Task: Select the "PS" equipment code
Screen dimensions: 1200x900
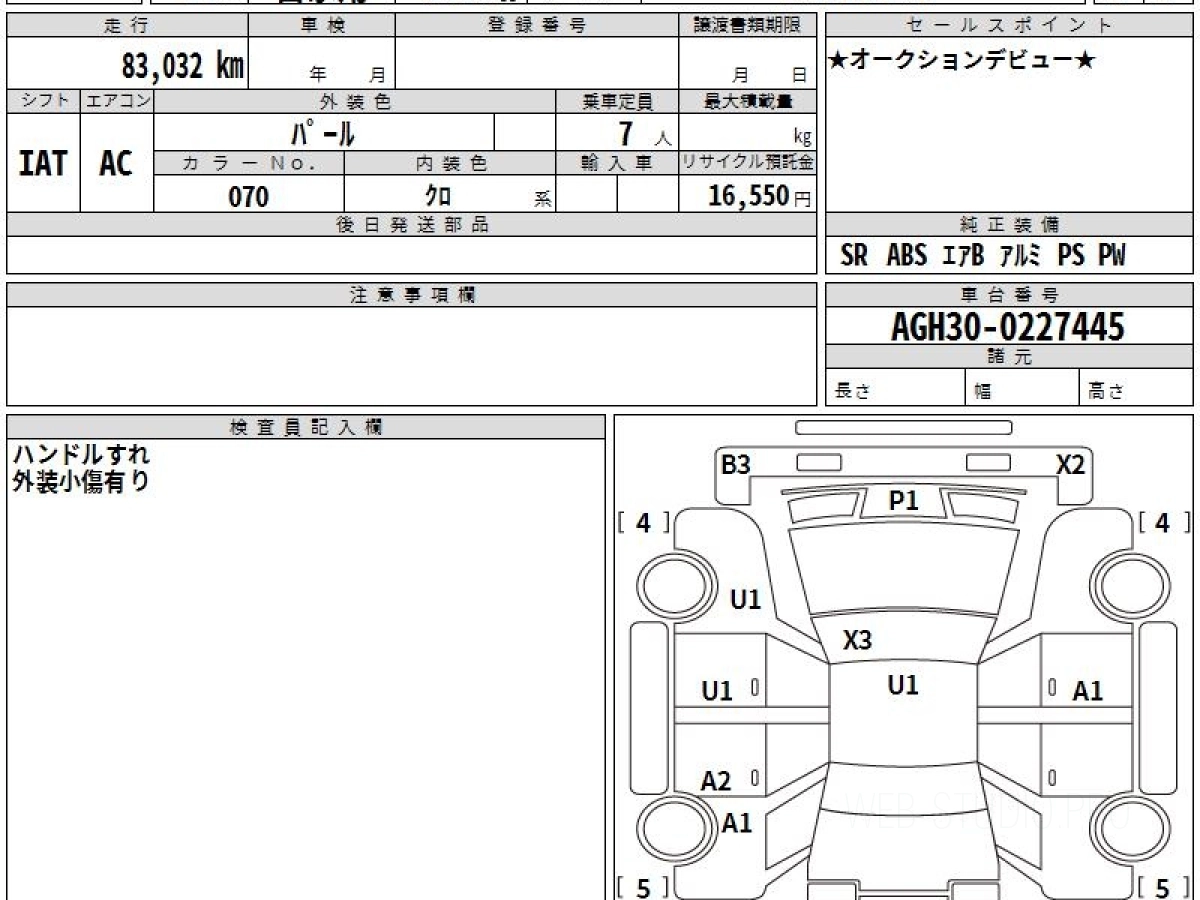Action: (x=1071, y=256)
